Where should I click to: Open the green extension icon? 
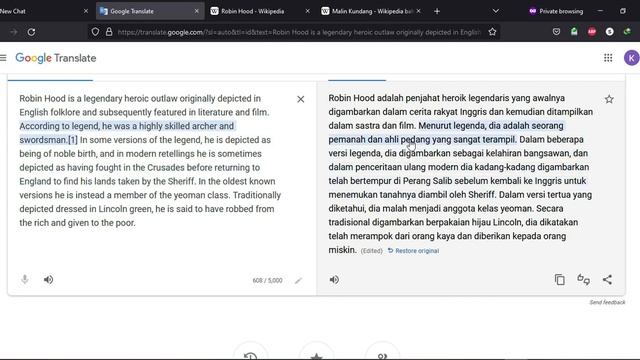[574, 32]
